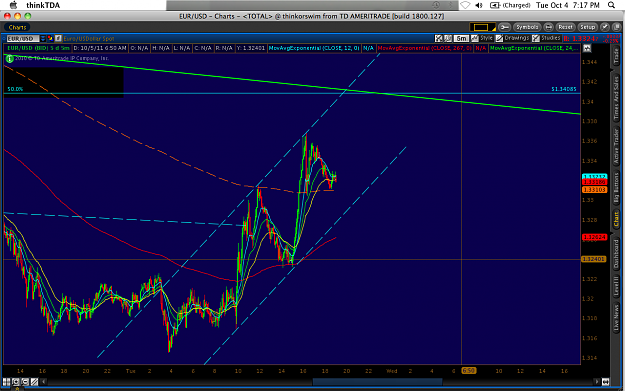Click the pan/crosshair tool icon in chart toolbar
The width and height of the screenshot is (625, 391).
(x=439, y=38)
